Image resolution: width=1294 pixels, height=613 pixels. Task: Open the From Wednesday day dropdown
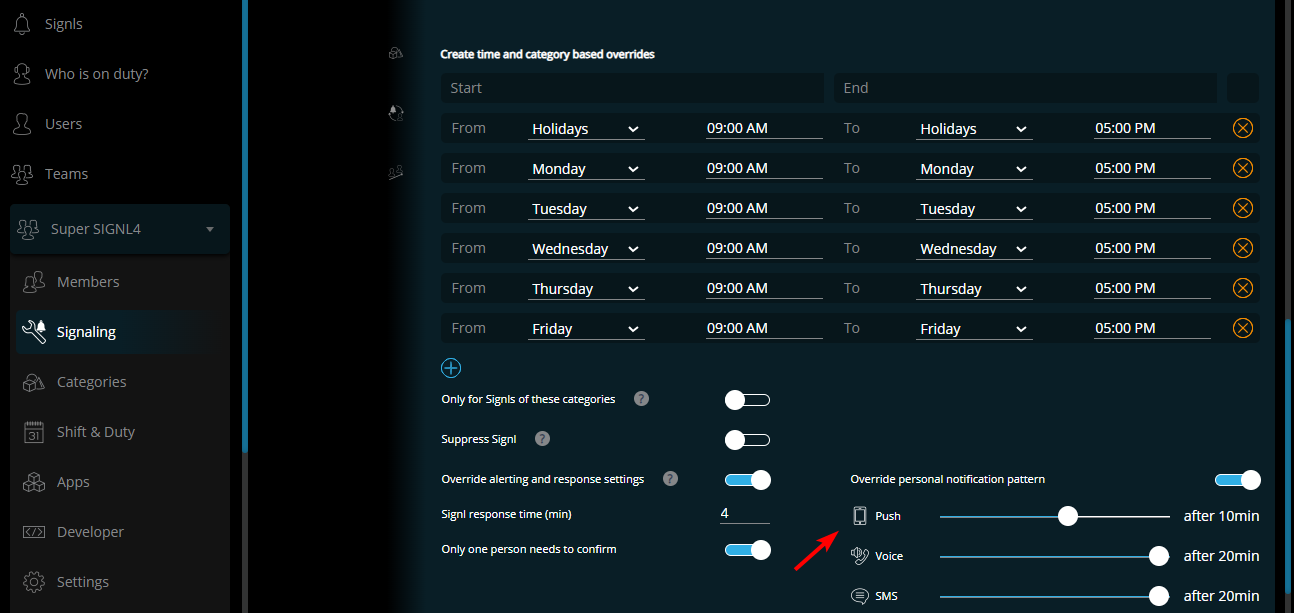click(586, 249)
